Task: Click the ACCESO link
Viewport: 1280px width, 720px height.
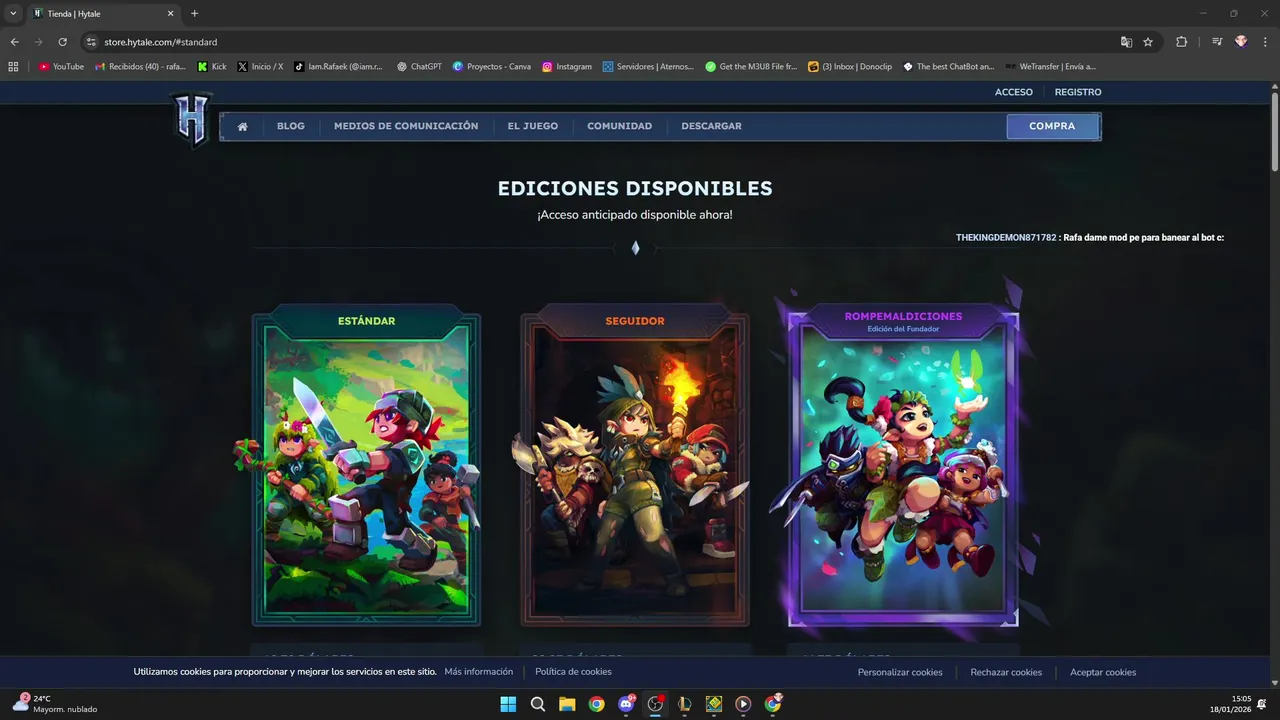Action: coord(1014,92)
